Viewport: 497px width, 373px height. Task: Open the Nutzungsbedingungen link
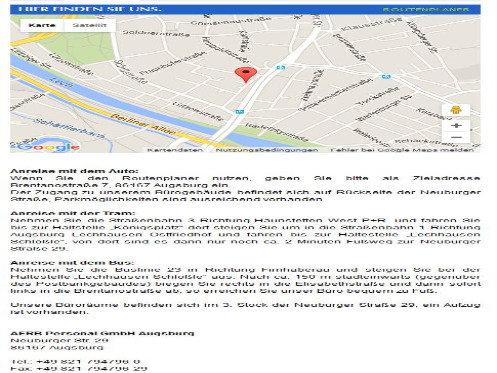click(267, 150)
